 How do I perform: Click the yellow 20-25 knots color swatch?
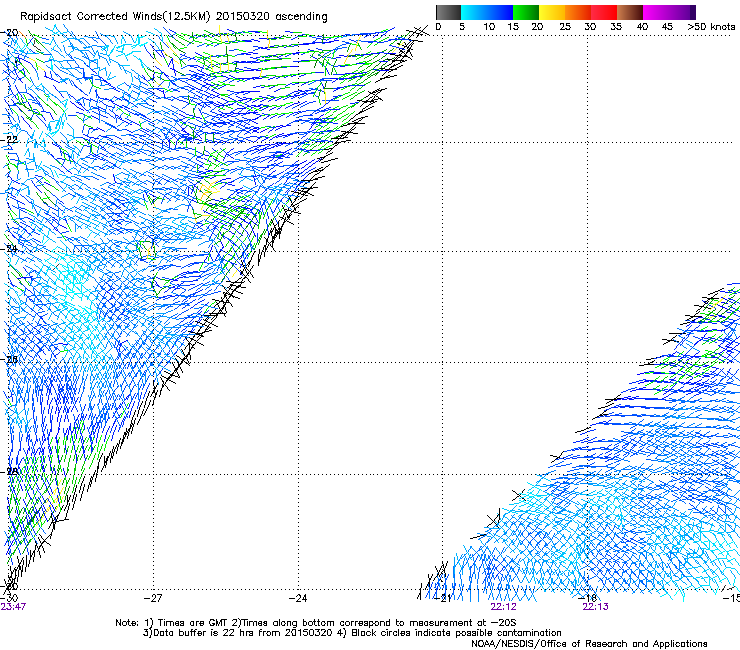[x=552, y=12]
